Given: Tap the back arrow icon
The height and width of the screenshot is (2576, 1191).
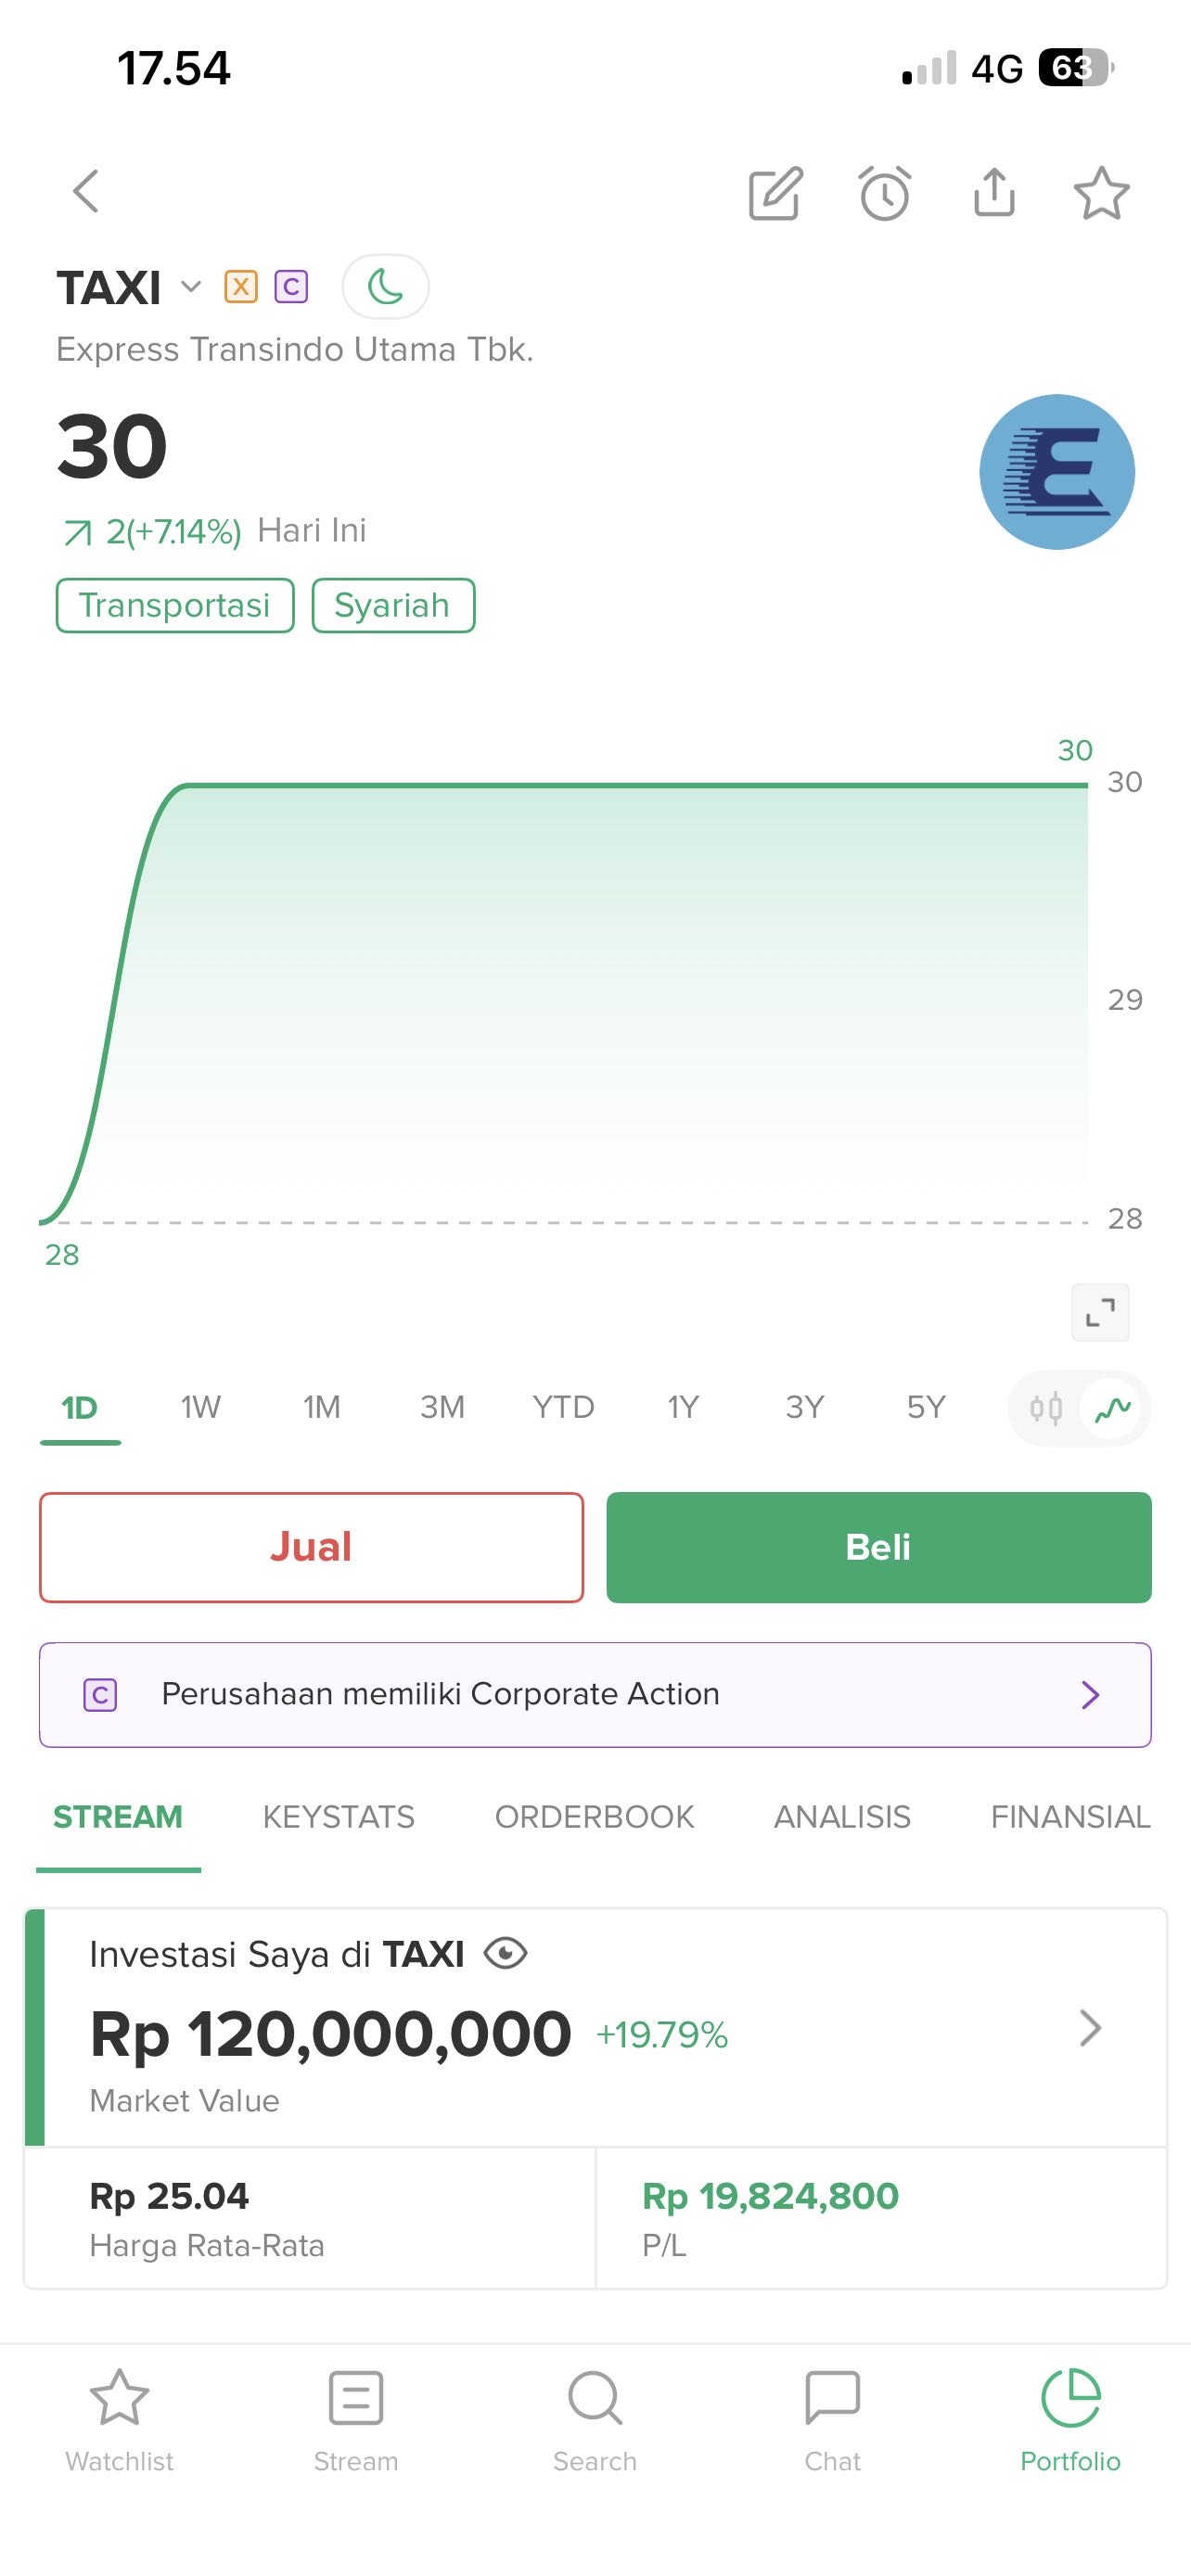Looking at the screenshot, I should (87, 191).
